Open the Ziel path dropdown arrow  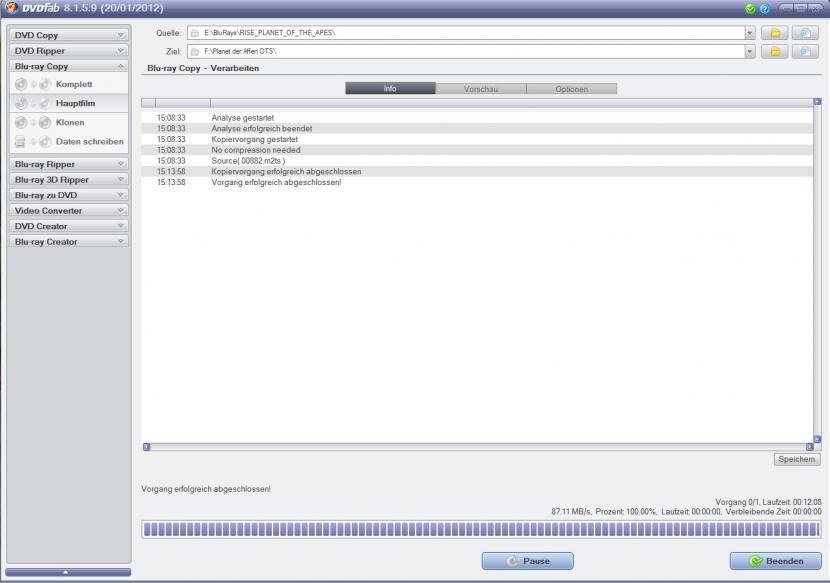[750, 51]
